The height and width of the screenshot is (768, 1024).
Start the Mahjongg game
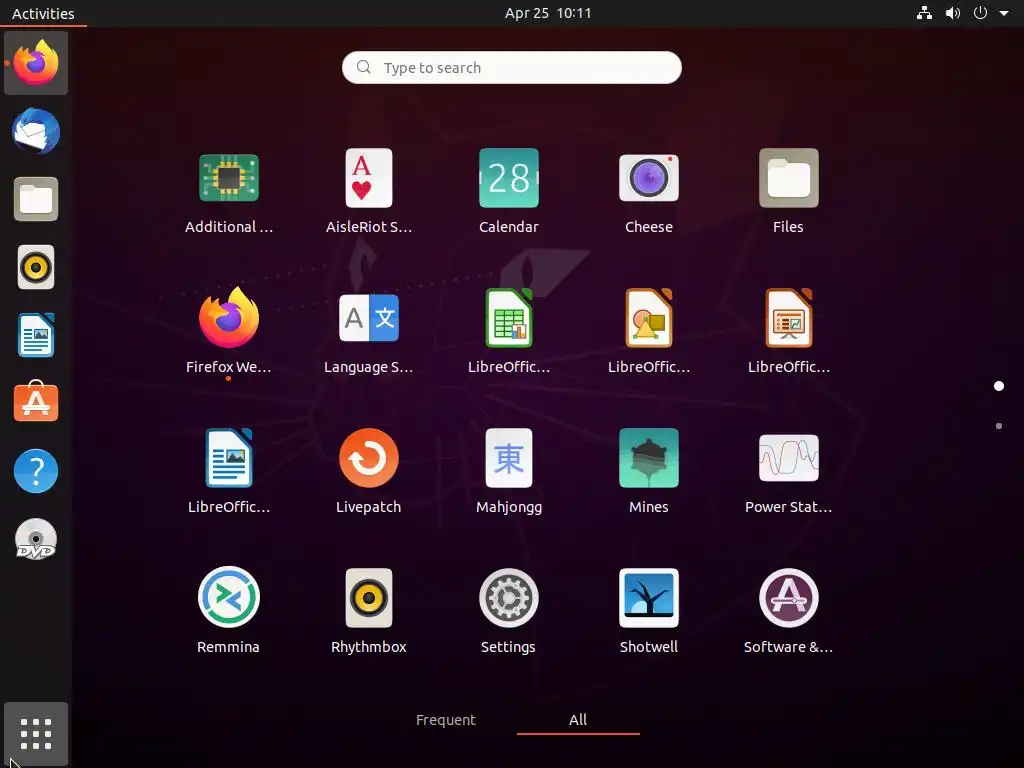(x=509, y=458)
